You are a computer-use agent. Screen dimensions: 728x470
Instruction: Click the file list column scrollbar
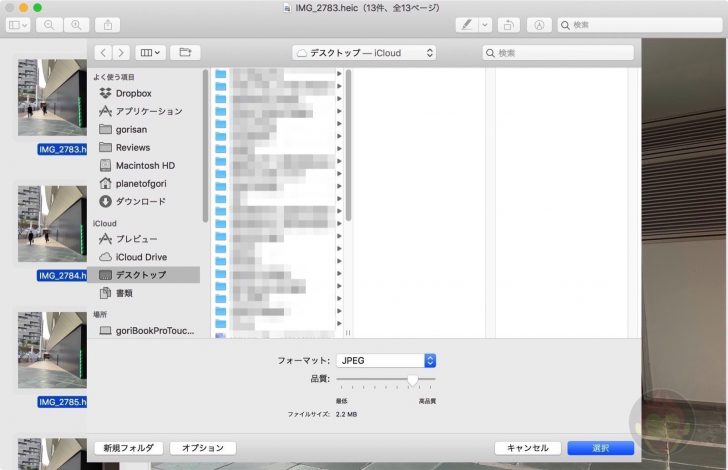click(348, 145)
